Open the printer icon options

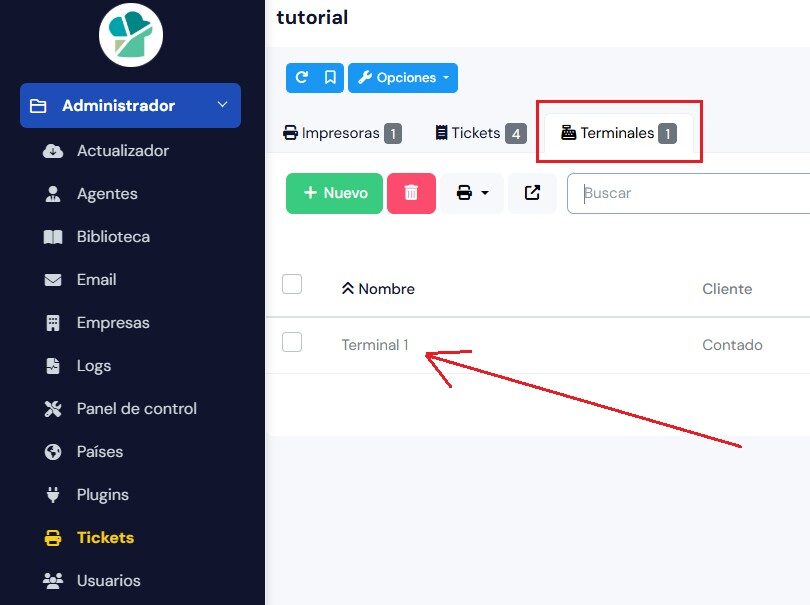[465, 193]
